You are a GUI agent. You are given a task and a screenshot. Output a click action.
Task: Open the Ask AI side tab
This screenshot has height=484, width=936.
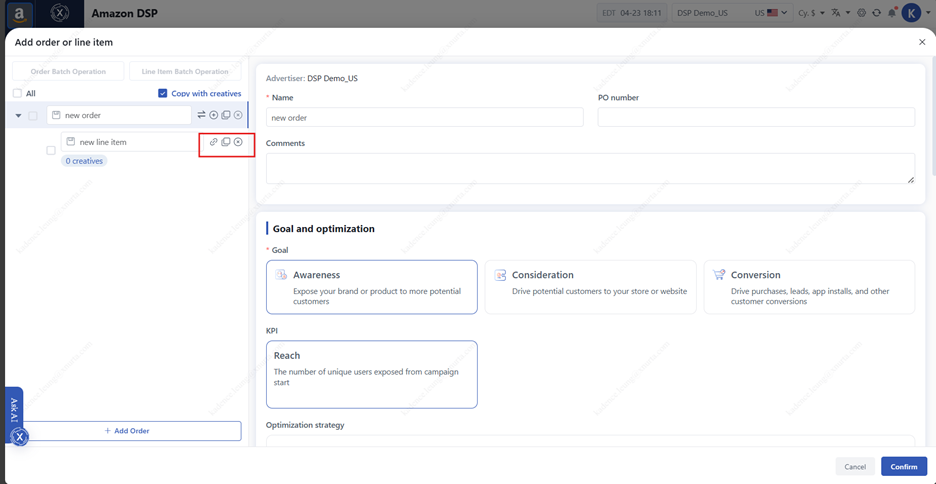click(14, 412)
